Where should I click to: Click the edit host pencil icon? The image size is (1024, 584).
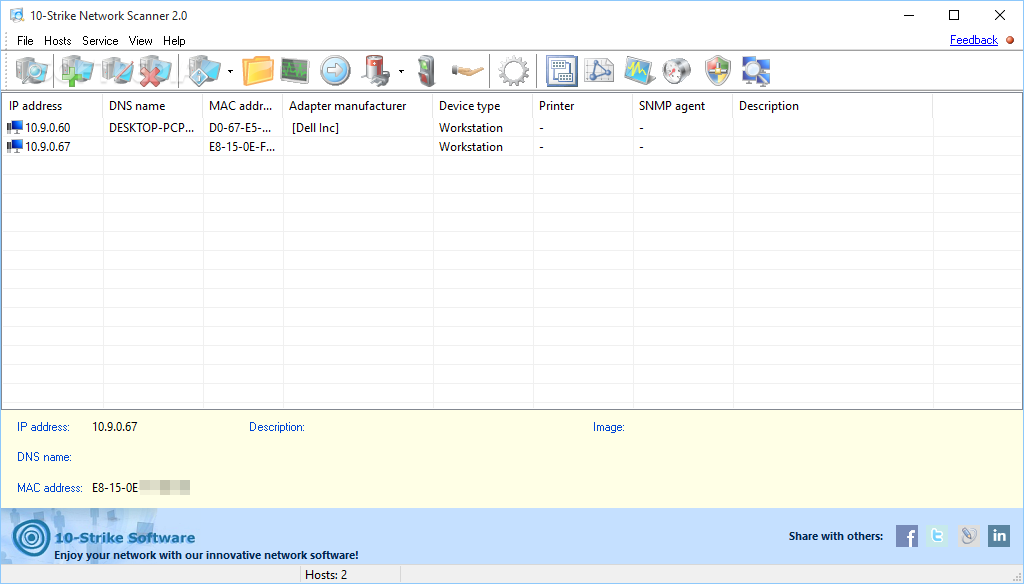click(118, 71)
